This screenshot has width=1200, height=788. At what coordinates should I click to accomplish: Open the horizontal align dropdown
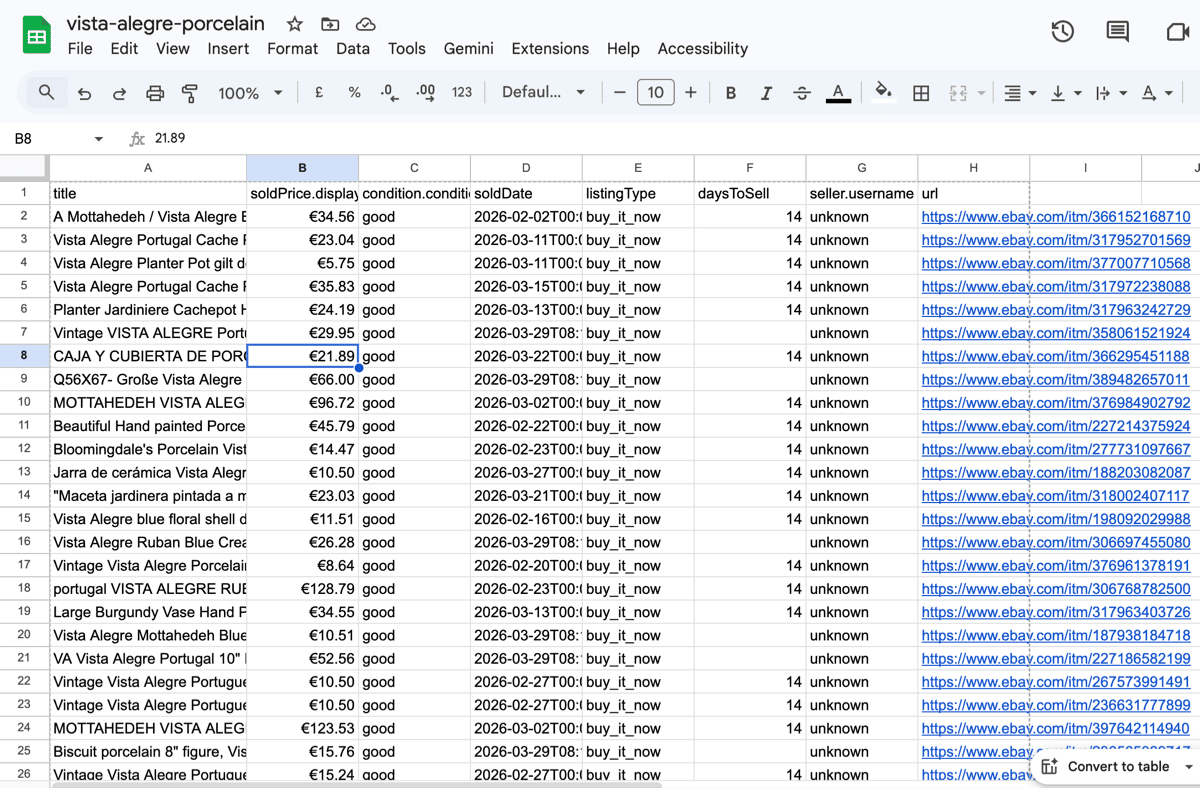click(x=1019, y=93)
